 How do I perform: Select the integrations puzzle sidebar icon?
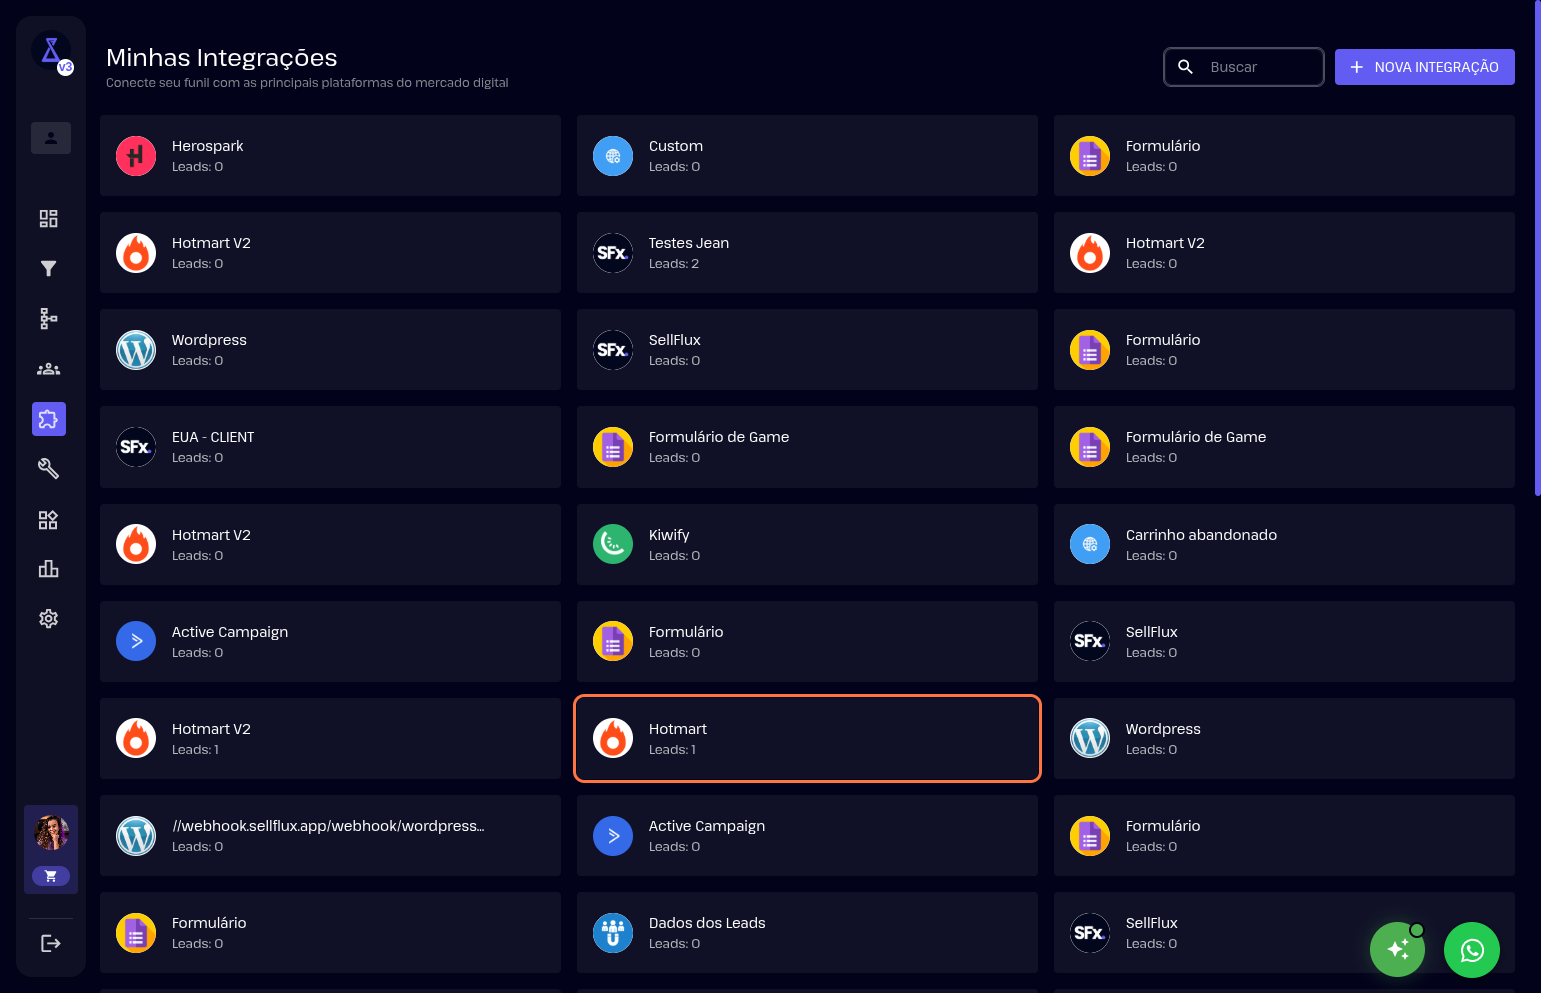[x=48, y=419]
